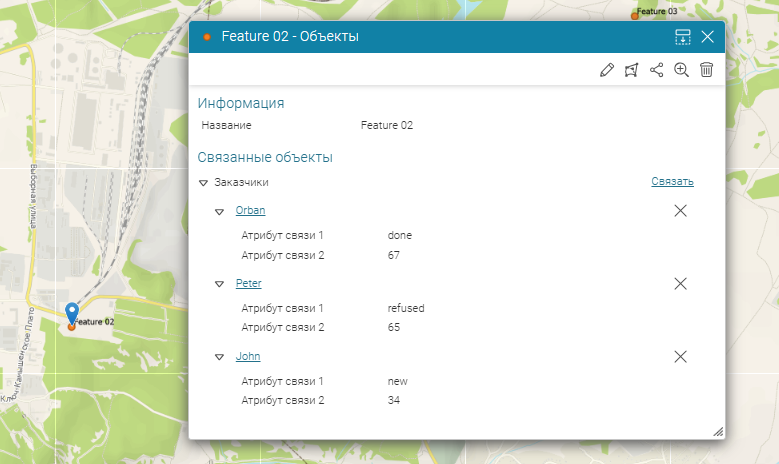Remove the Peter relation
The height and width of the screenshot is (464, 779).
(680, 284)
